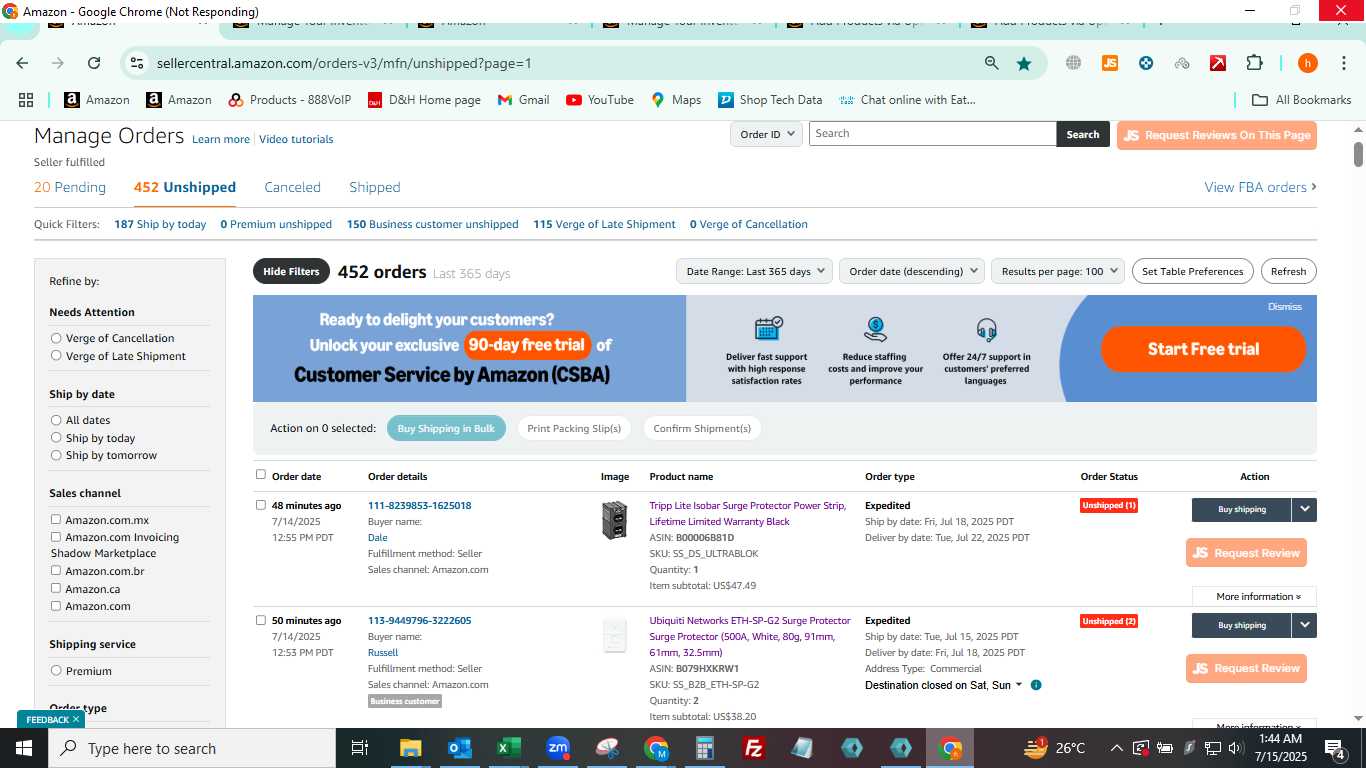The width and height of the screenshot is (1366, 768).
Task: Click the Start Free trial button
Action: [x=1203, y=349]
